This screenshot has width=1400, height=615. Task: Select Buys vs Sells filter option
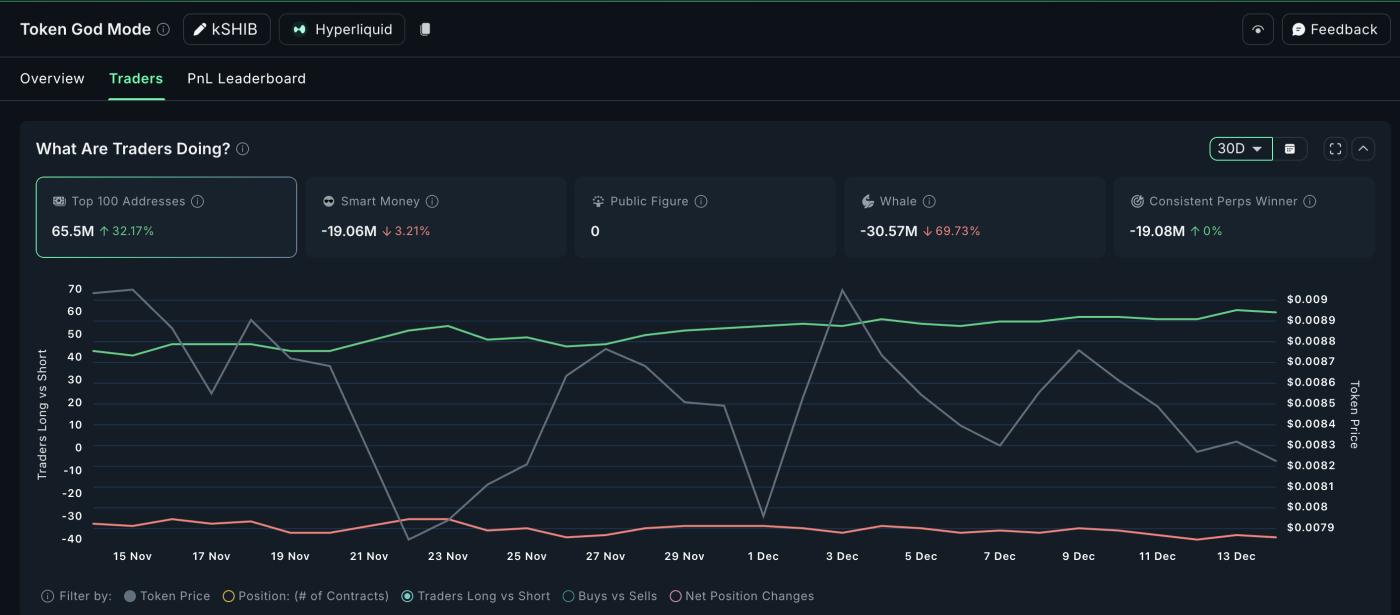(x=569, y=596)
